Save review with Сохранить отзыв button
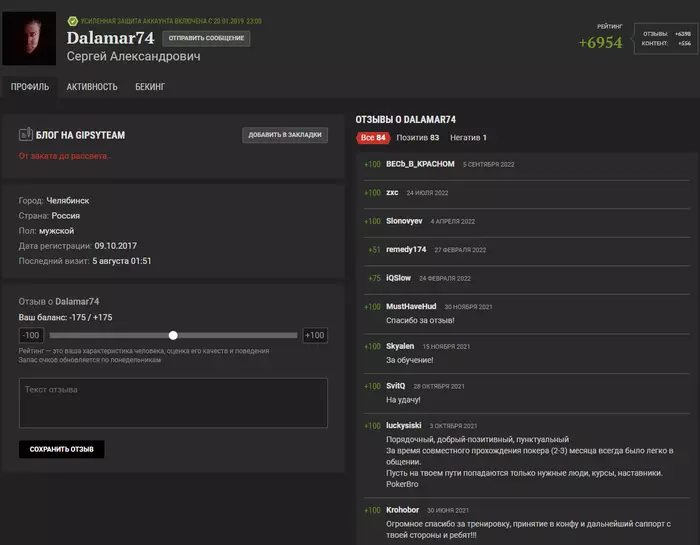The height and width of the screenshot is (545, 700). click(x=62, y=449)
